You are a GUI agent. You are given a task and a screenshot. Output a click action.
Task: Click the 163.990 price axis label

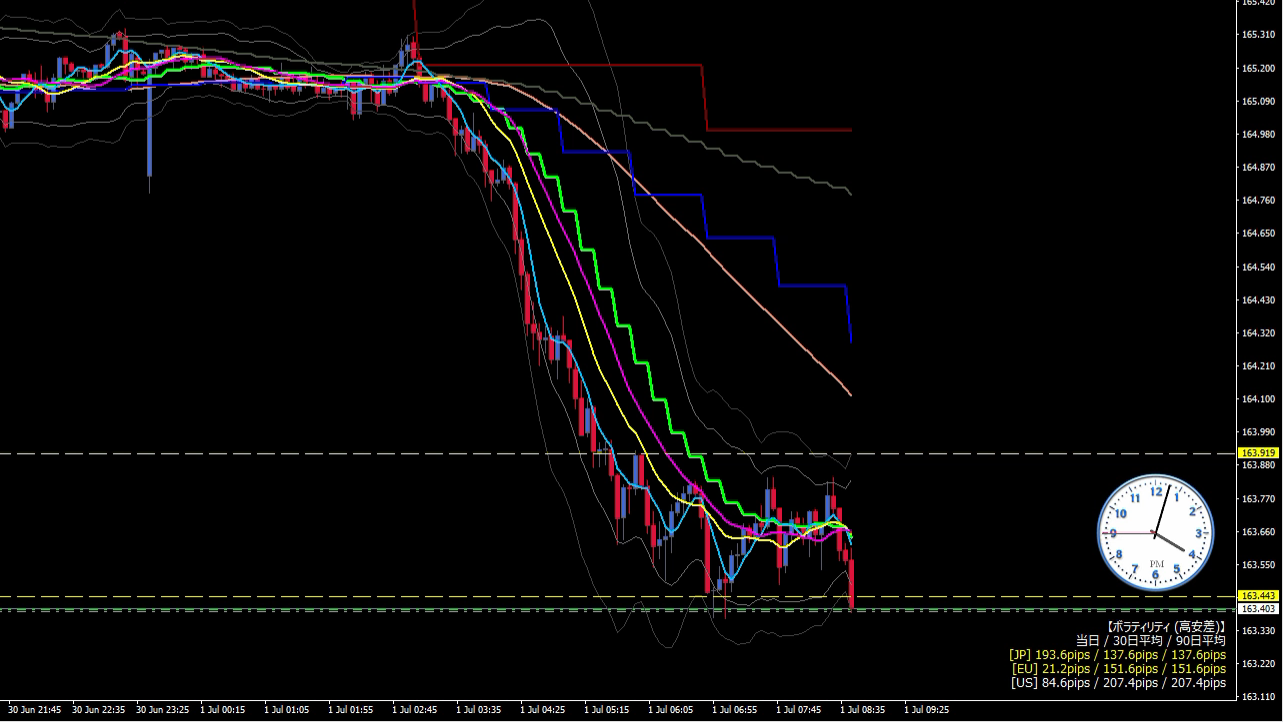click(1258, 432)
